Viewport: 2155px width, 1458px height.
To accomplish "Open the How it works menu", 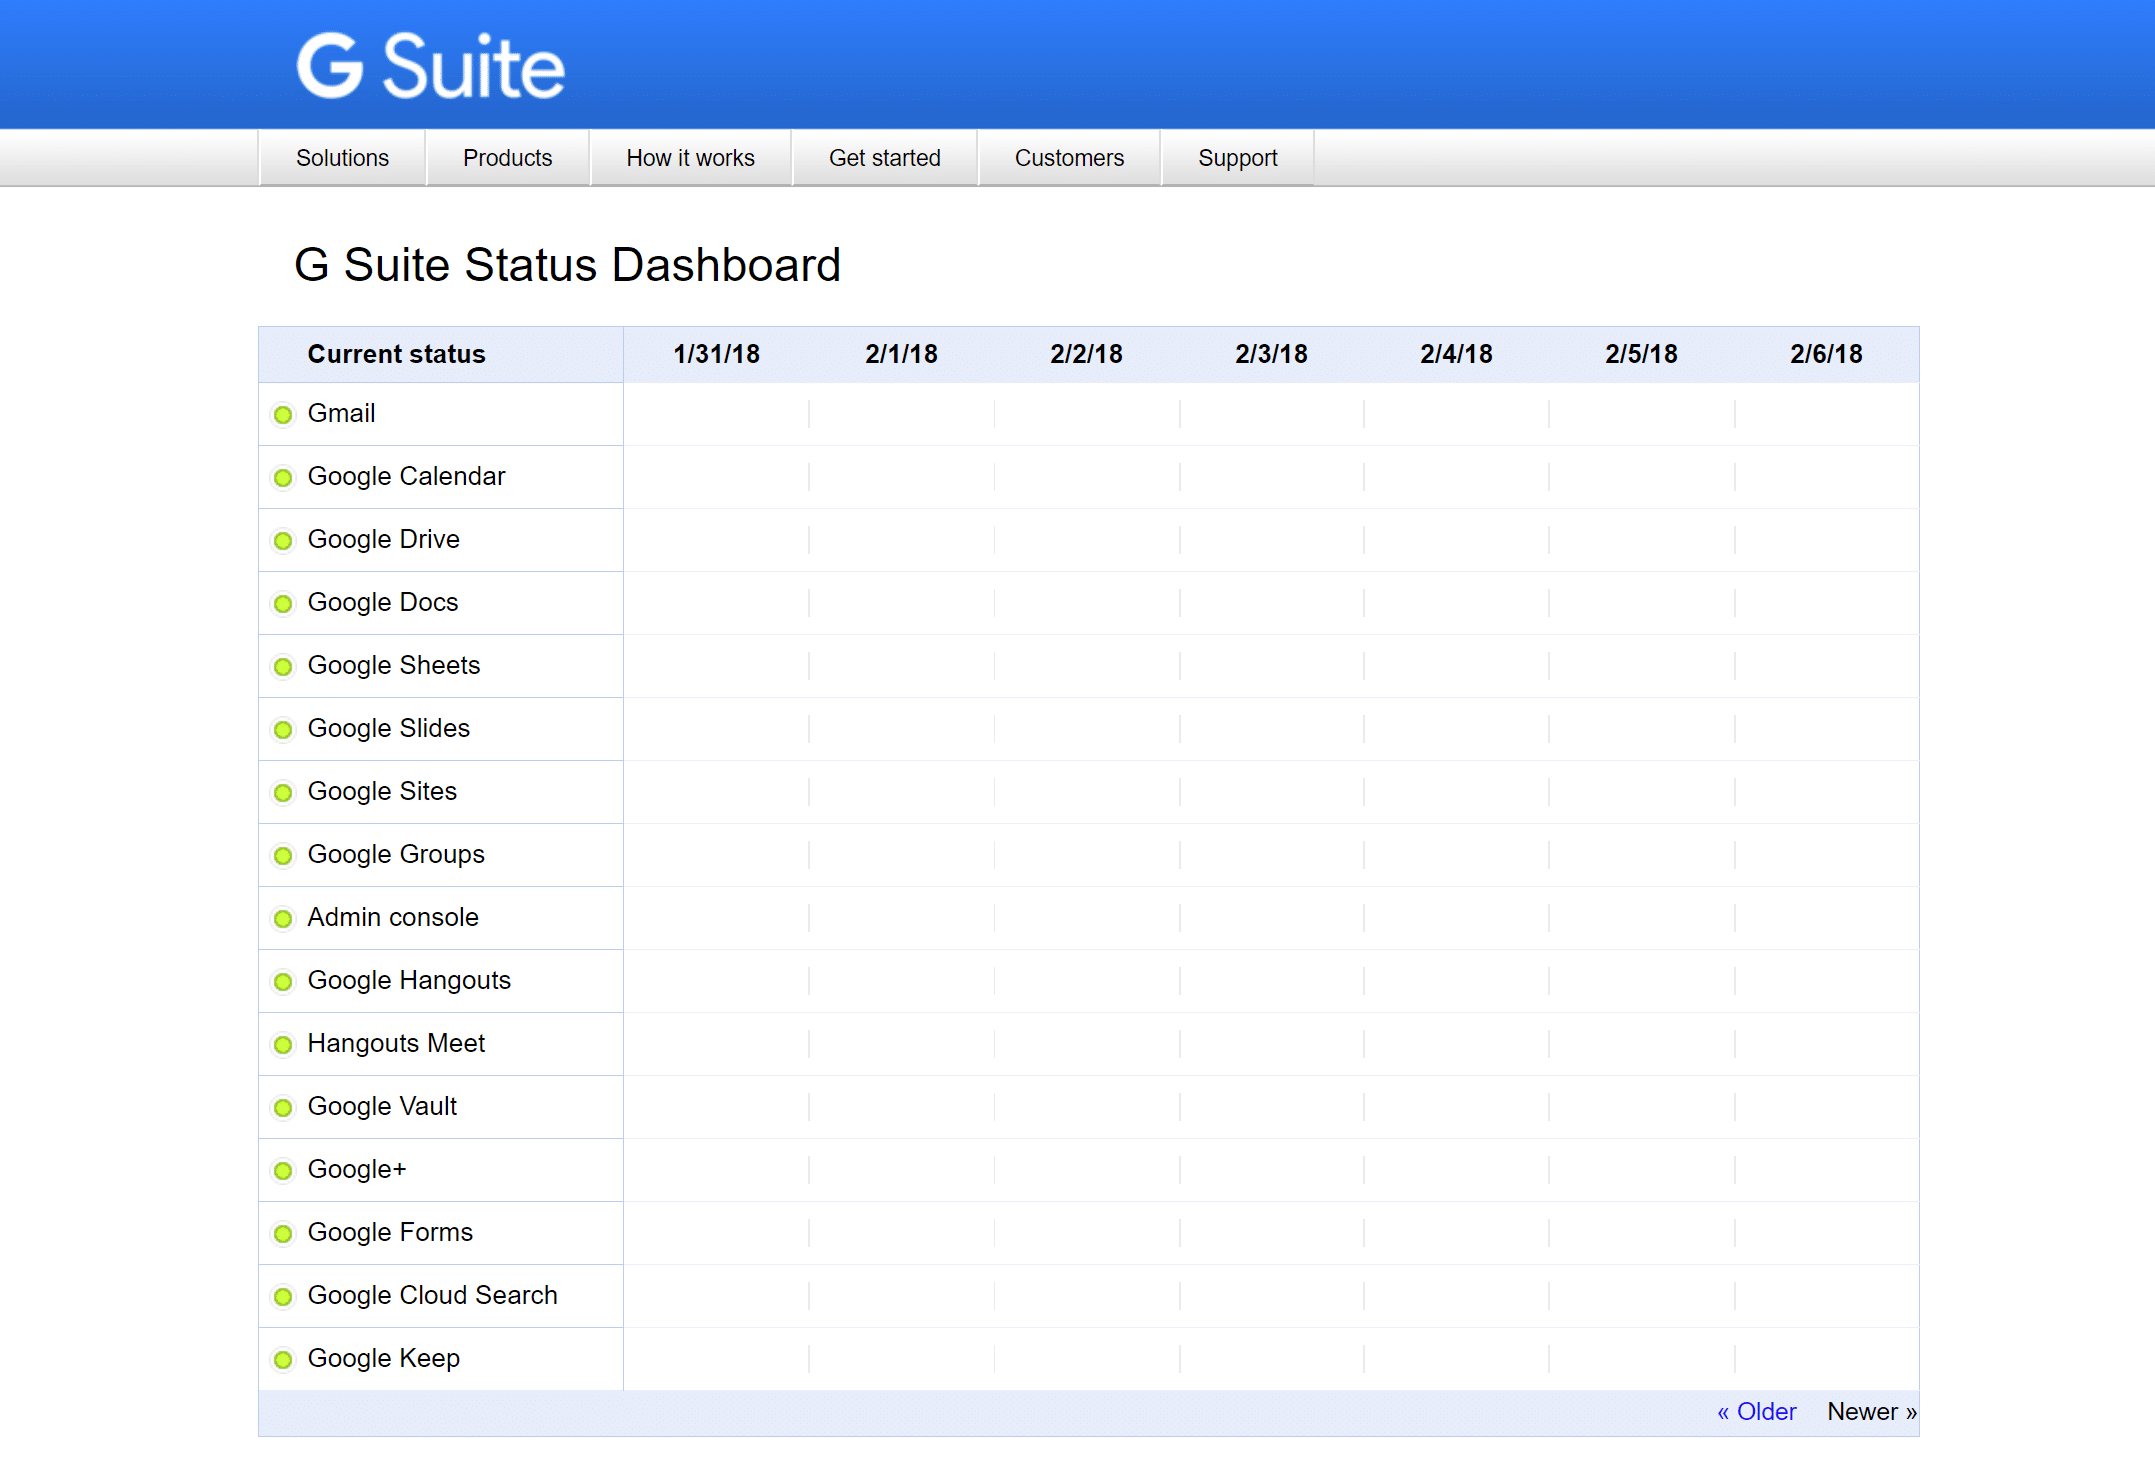I will [690, 158].
